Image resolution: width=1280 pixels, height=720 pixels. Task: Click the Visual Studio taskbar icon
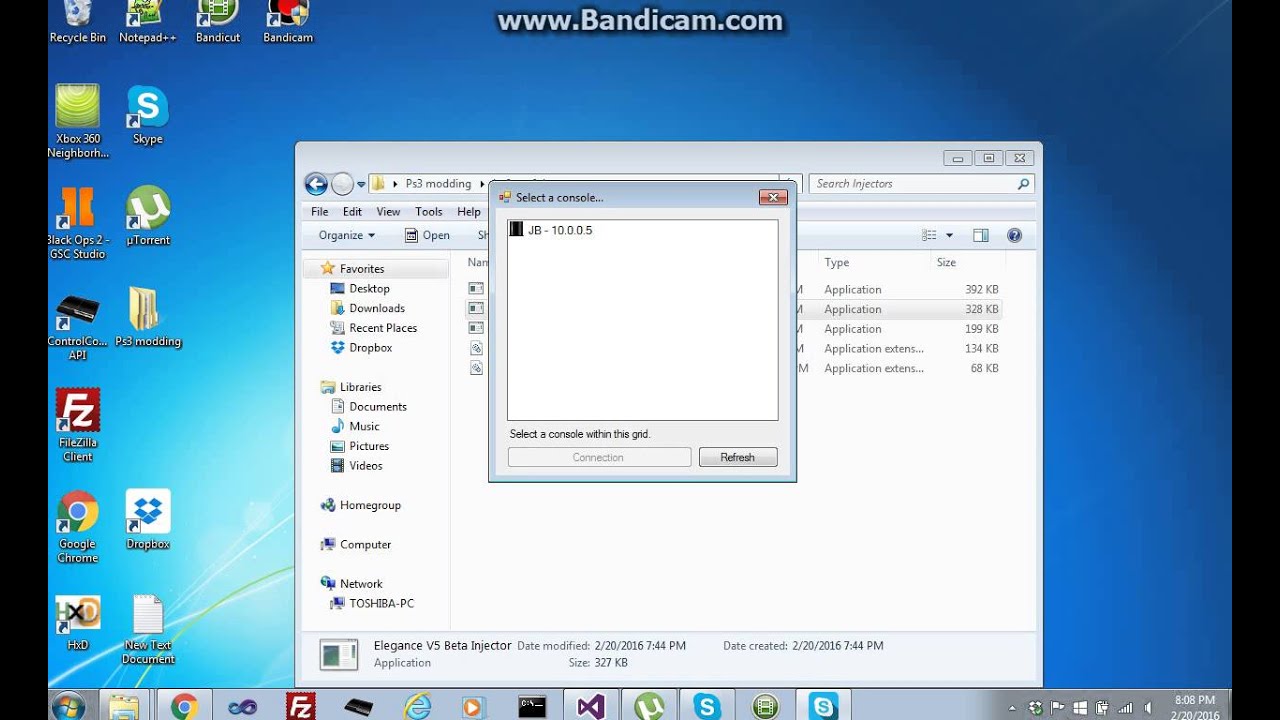click(590, 706)
